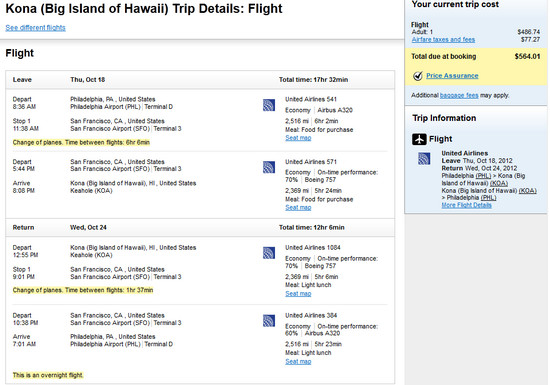Click the Price Assurance checkmark icon
Image resolution: width=550 pixels, height=385 pixels.
(x=417, y=76)
